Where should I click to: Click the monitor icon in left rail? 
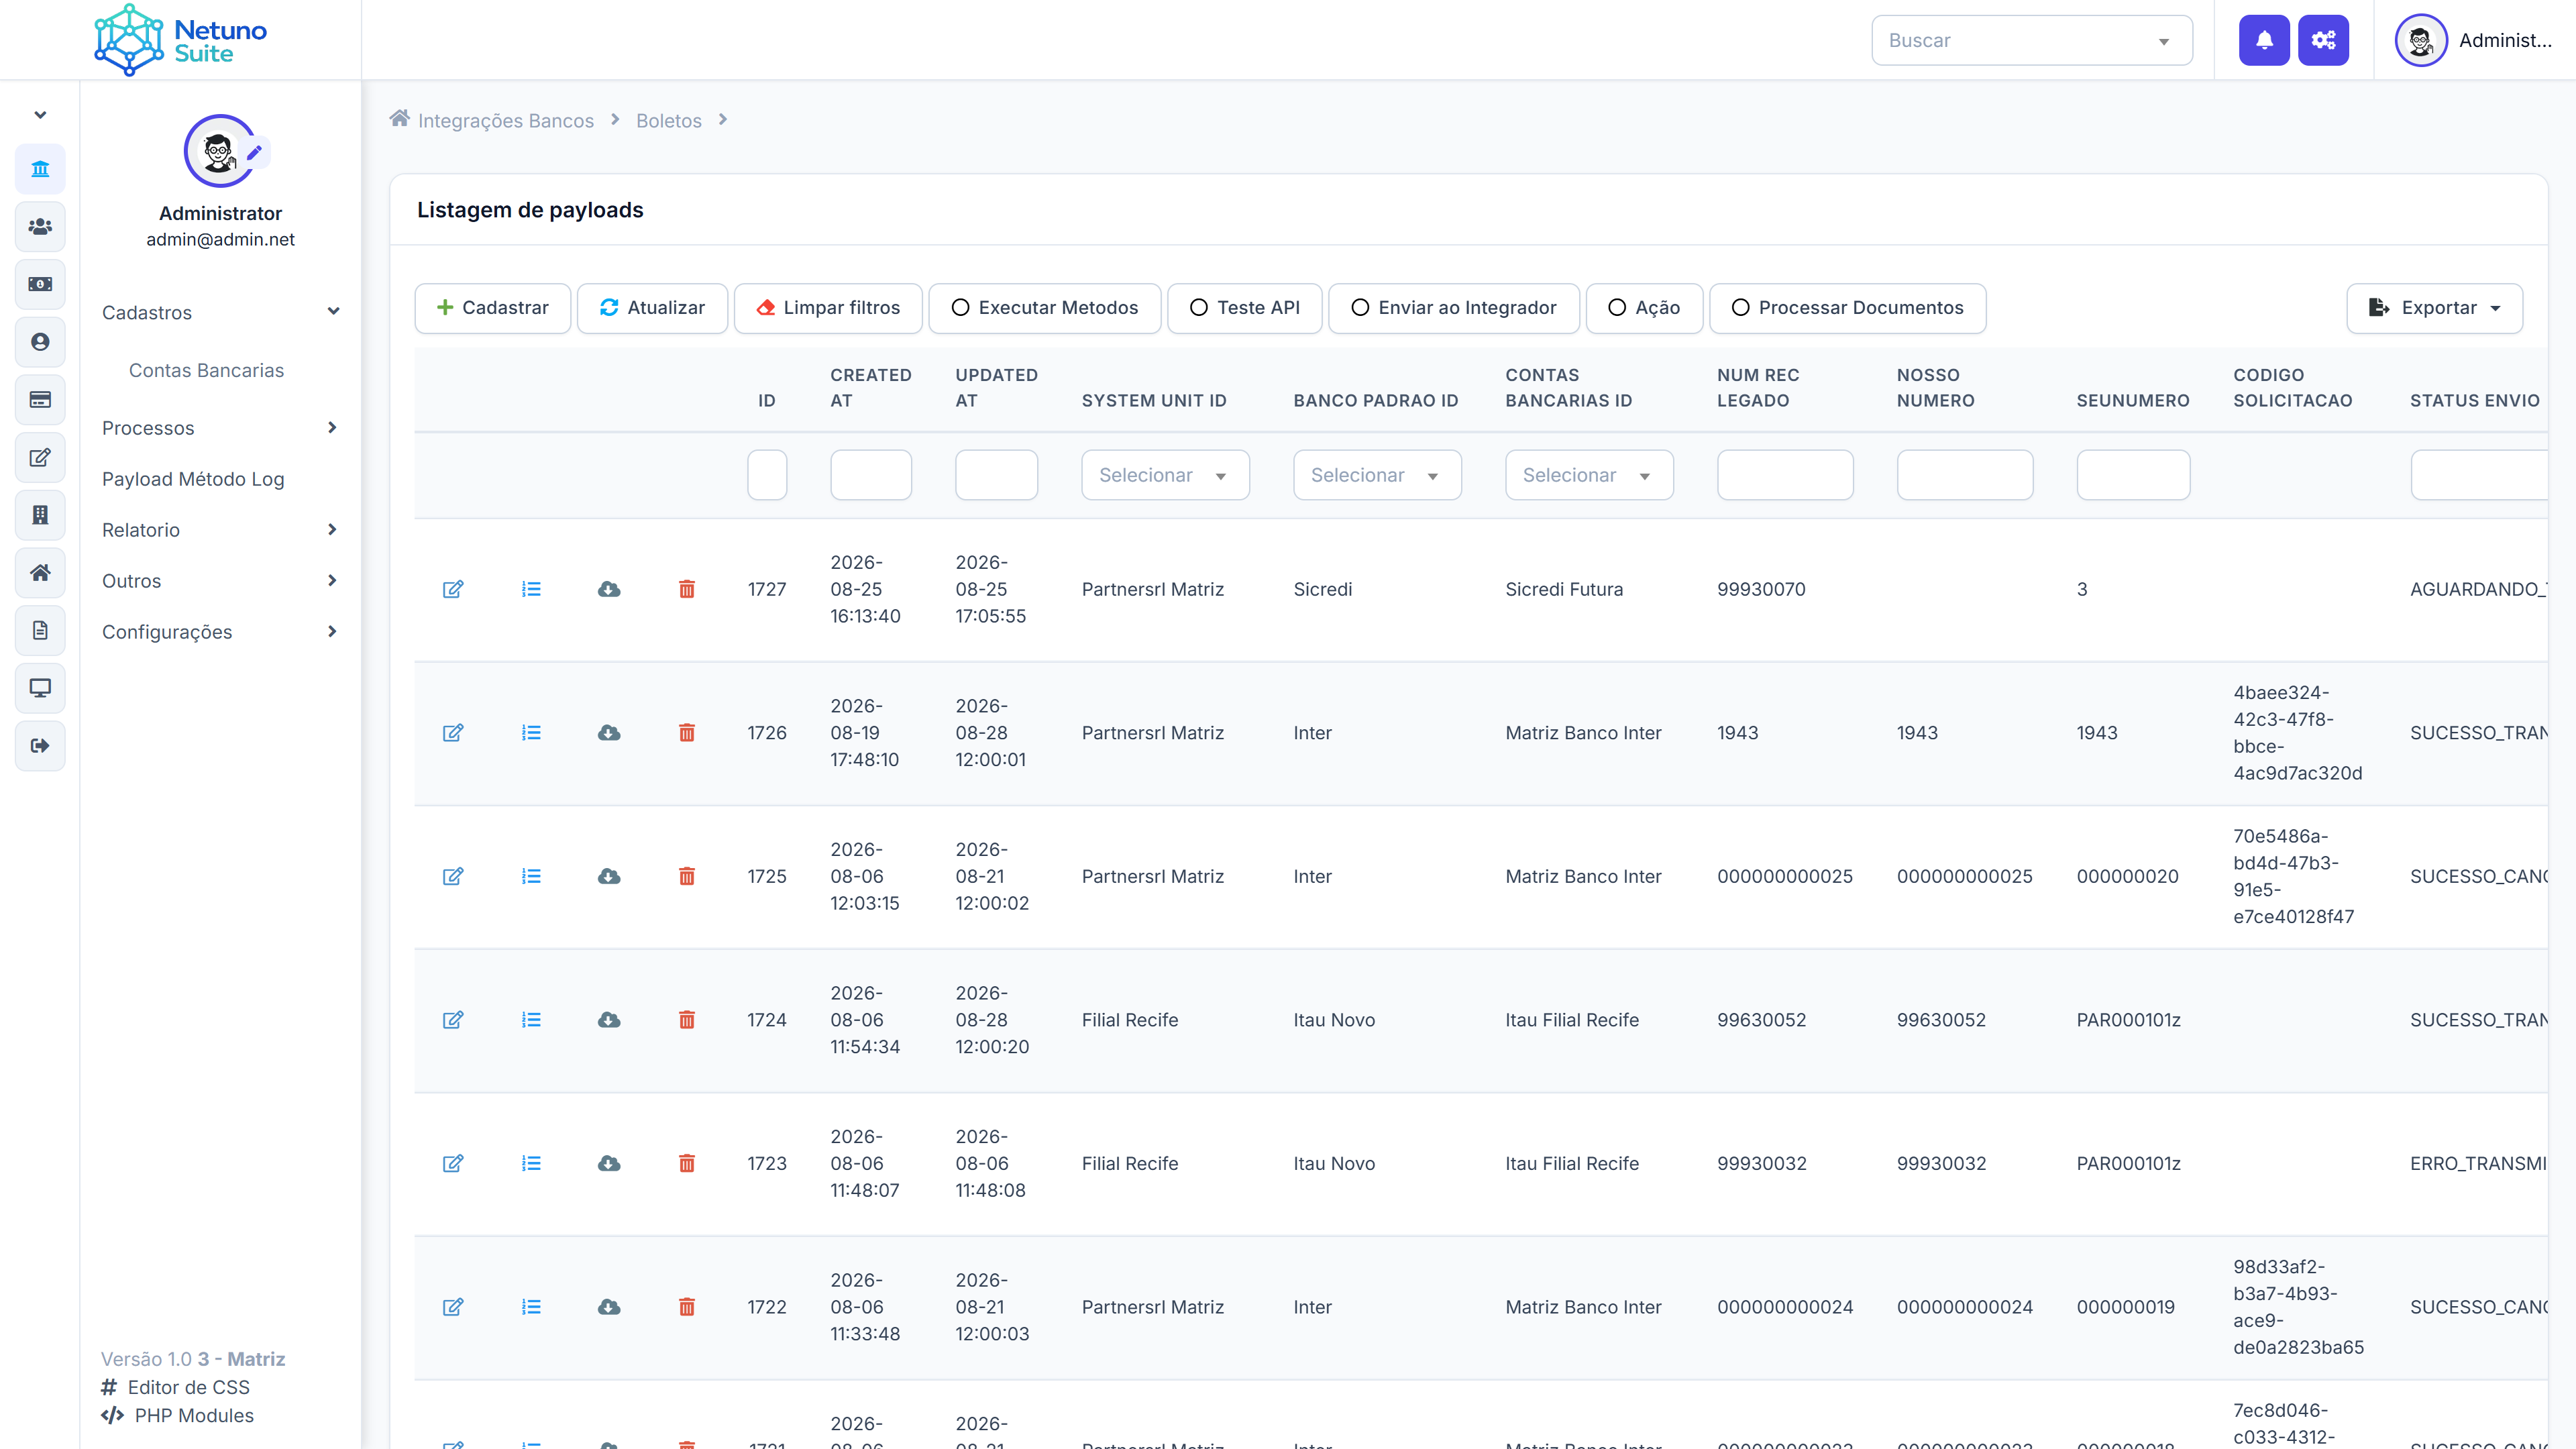40,688
